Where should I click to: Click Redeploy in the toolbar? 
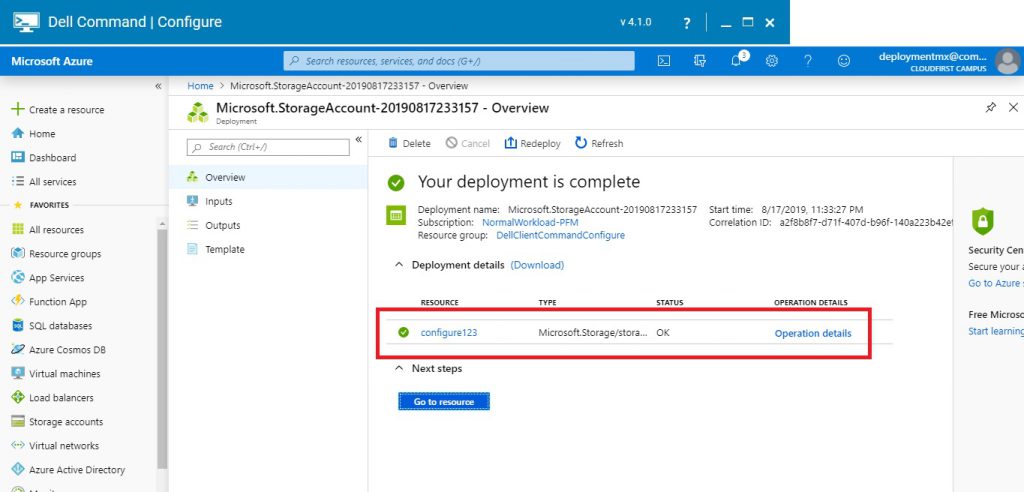[x=533, y=143]
